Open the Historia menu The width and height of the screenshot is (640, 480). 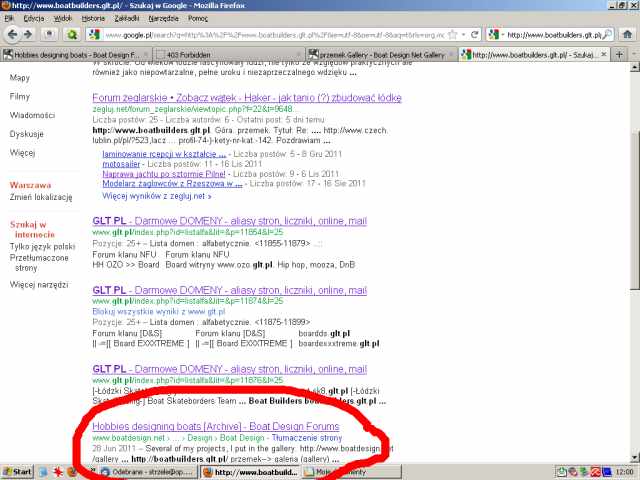pyautogui.click(x=93, y=18)
